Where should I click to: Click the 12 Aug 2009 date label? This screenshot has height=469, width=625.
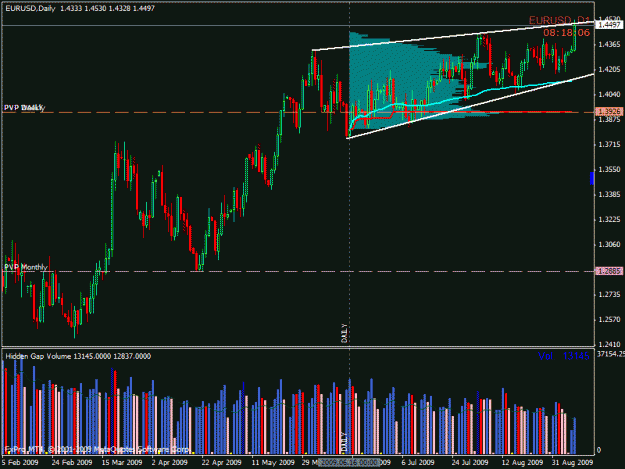[x=522, y=462]
